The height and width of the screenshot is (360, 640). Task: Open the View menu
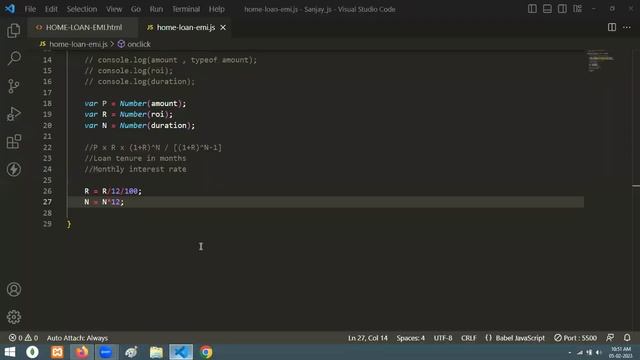pyautogui.click(x=114, y=9)
